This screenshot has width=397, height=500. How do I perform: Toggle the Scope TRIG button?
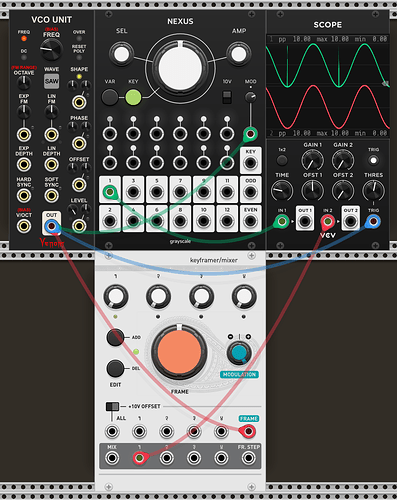point(373,160)
